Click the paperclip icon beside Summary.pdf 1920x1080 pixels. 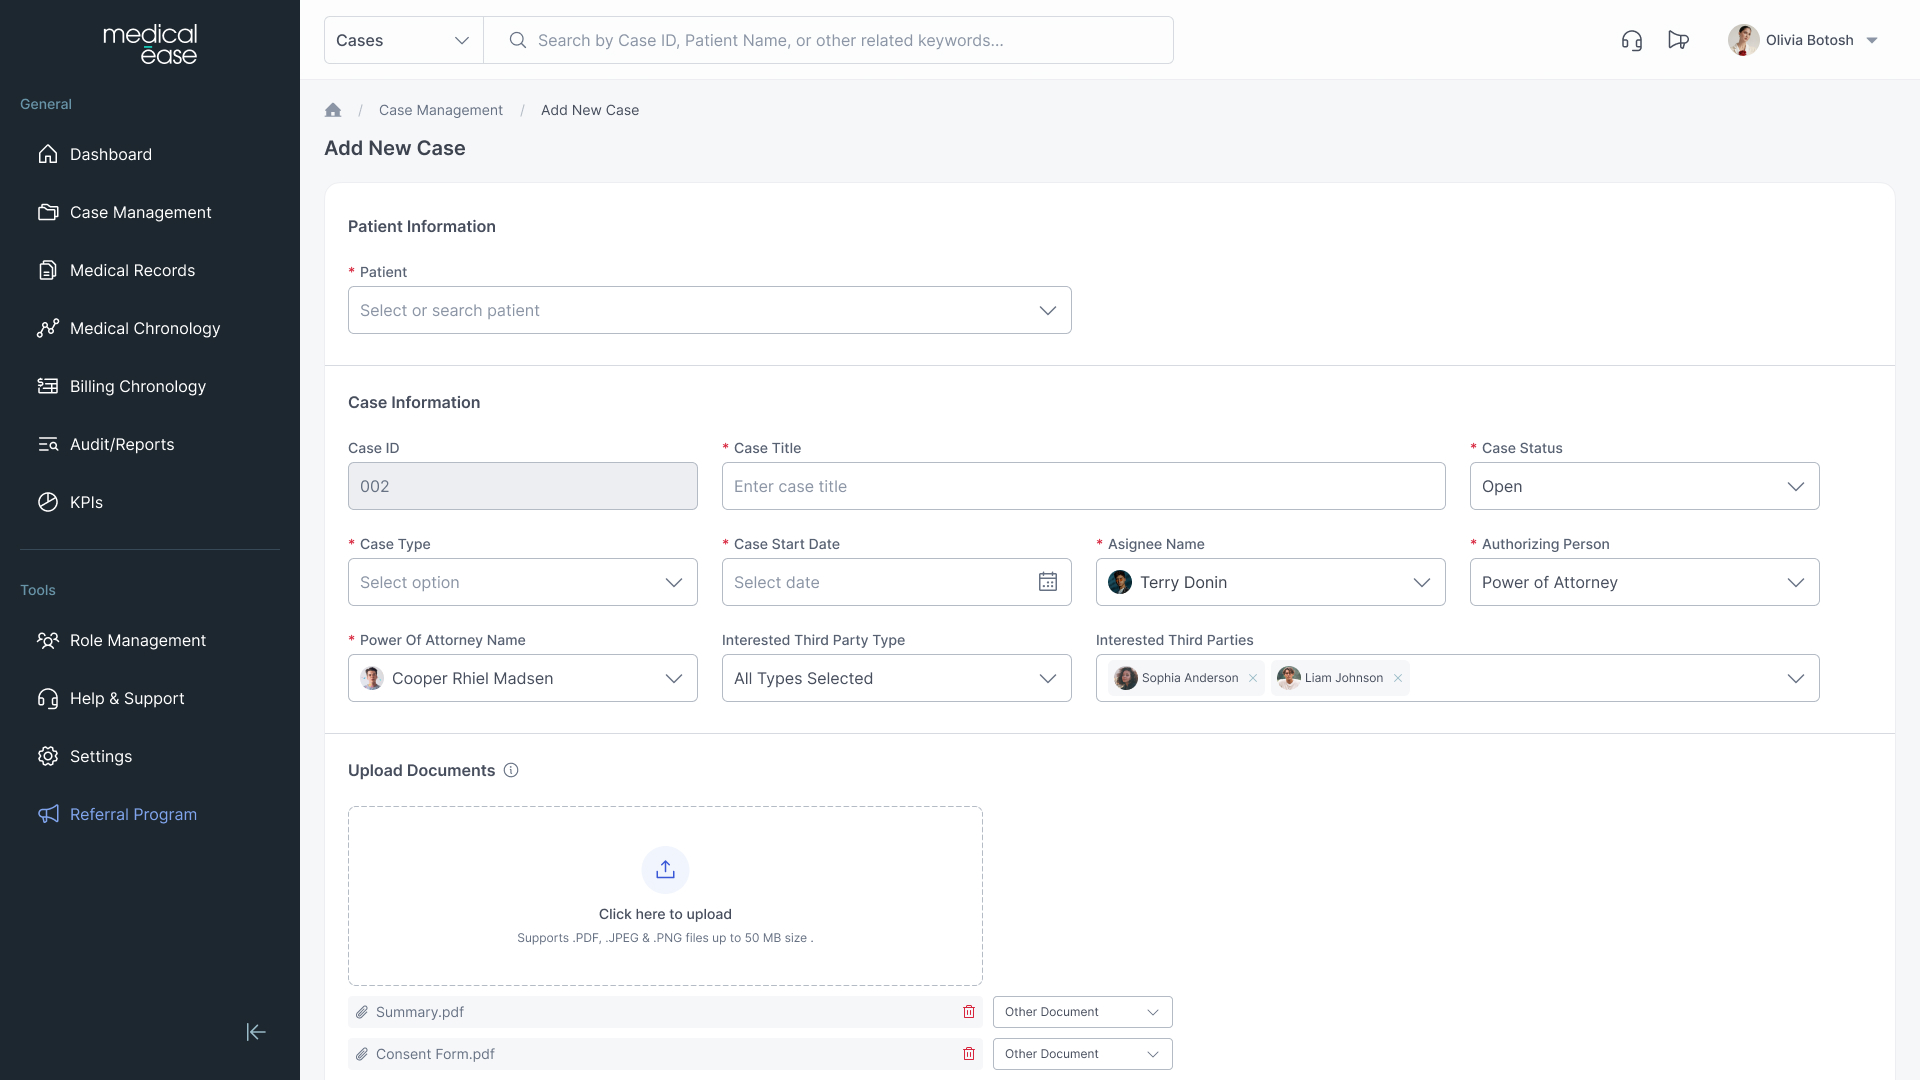coord(362,1012)
